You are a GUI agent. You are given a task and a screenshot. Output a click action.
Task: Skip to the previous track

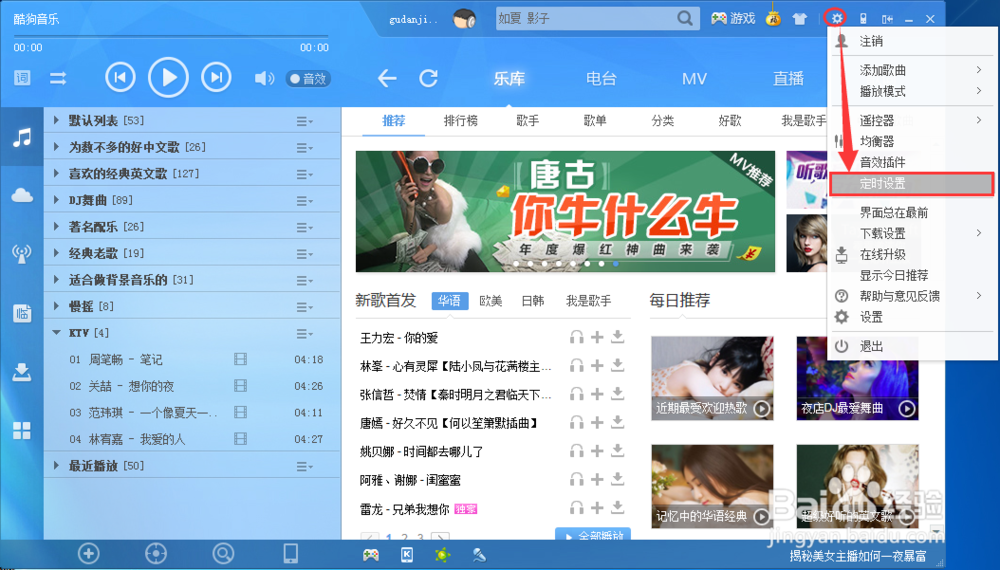120,78
